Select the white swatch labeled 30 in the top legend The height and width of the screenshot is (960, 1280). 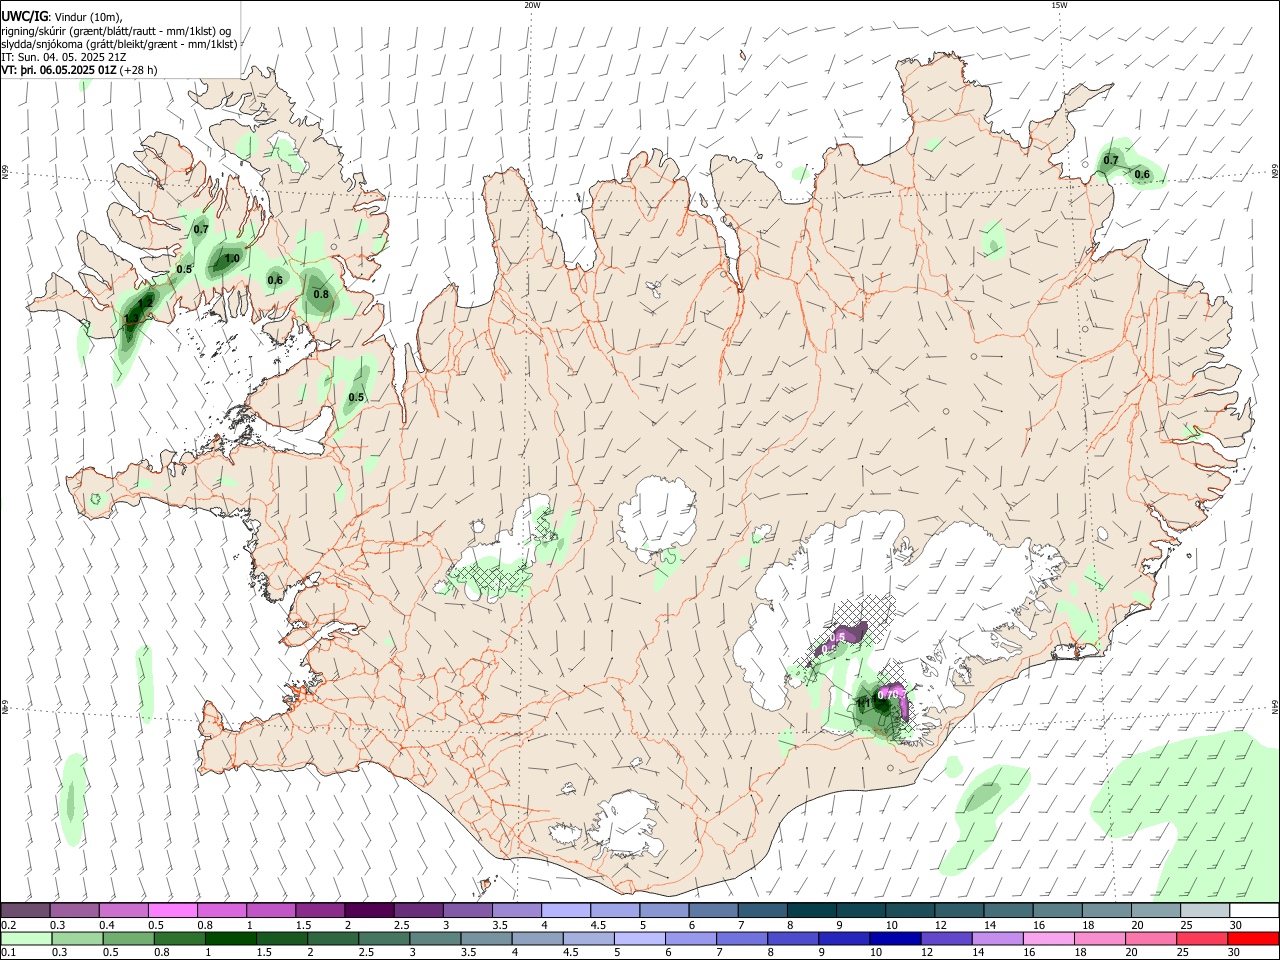pyautogui.click(x=1254, y=910)
